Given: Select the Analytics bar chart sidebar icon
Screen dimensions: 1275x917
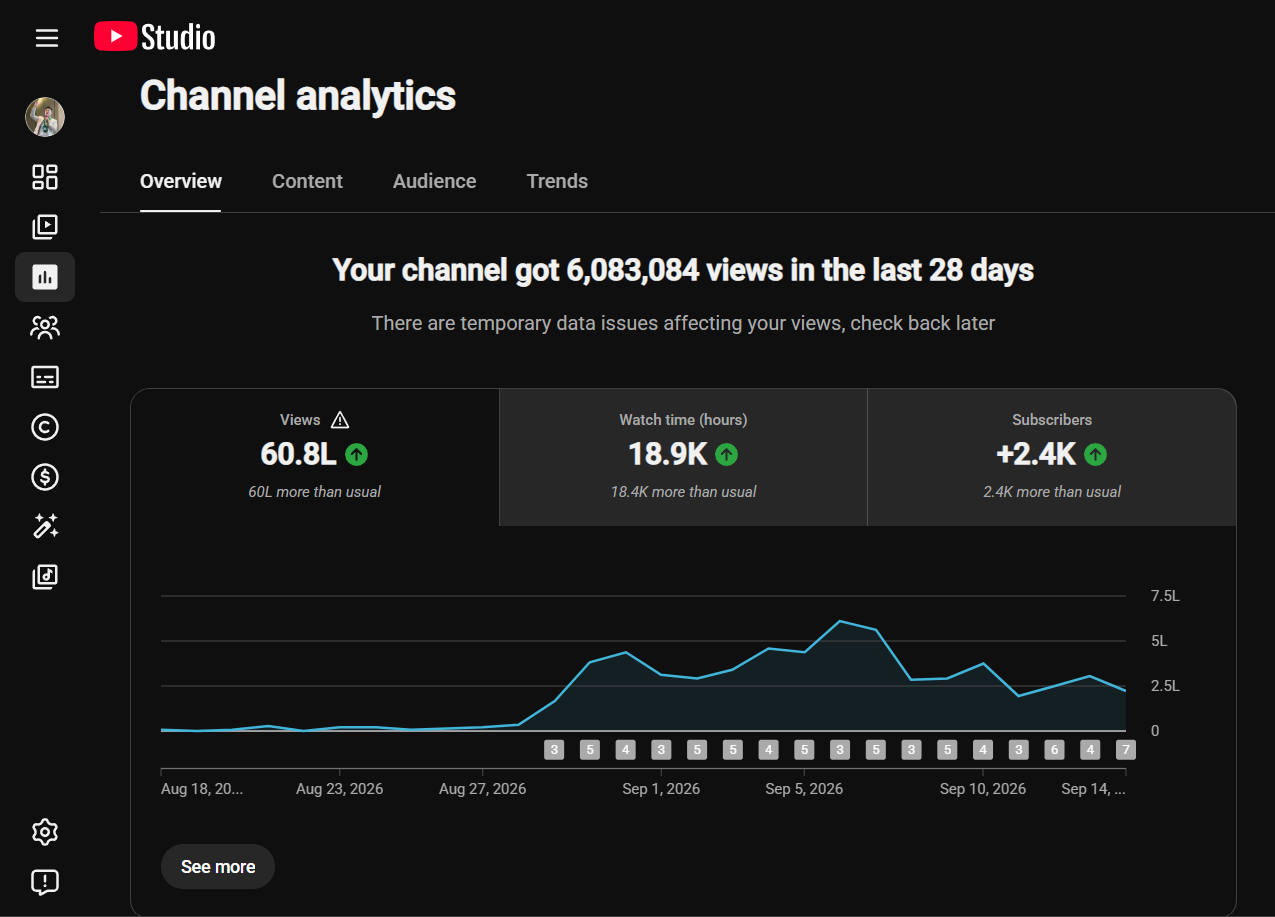Looking at the screenshot, I should [45, 277].
